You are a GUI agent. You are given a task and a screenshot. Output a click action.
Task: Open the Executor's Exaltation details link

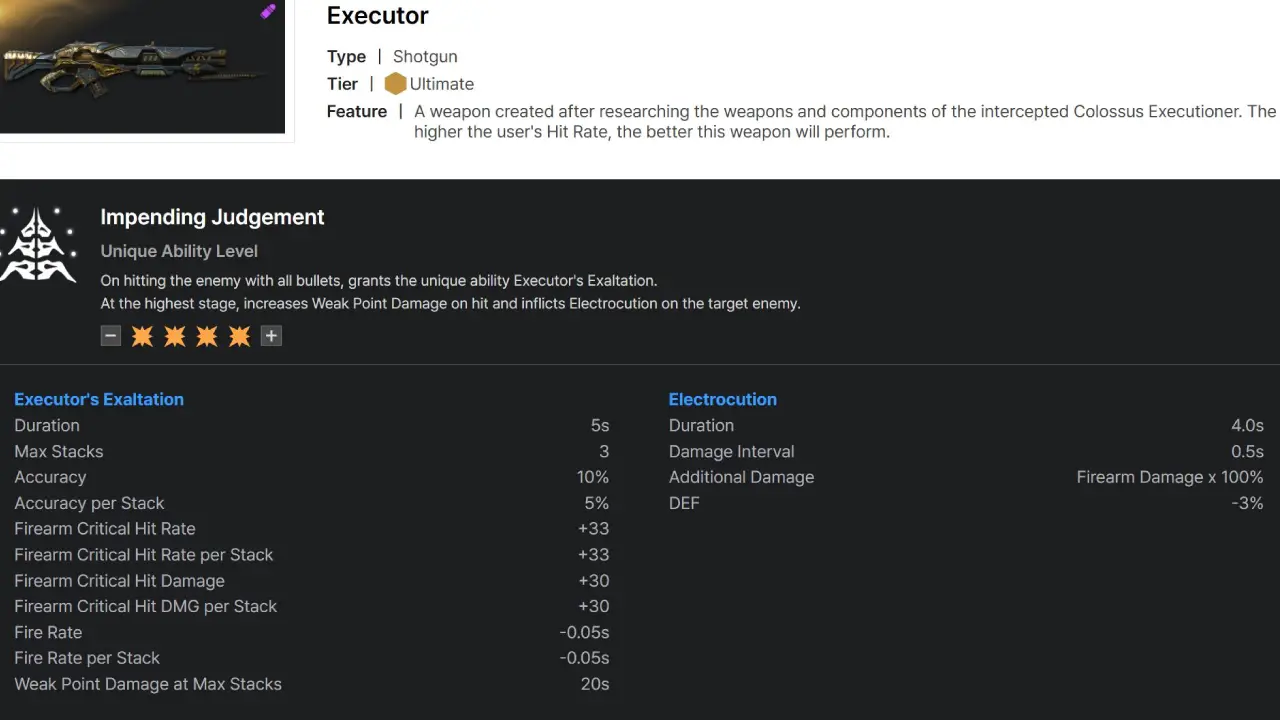(98, 399)
